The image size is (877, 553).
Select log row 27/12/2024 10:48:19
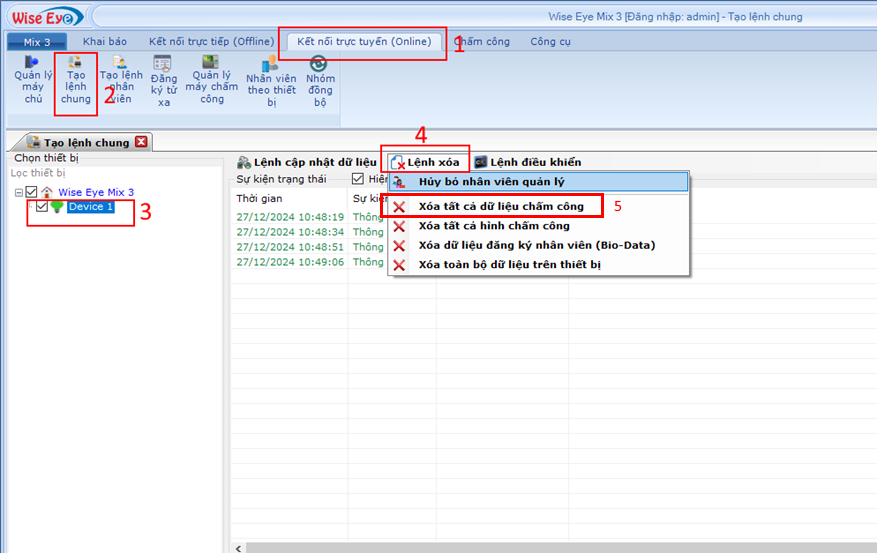coord(290,217)
